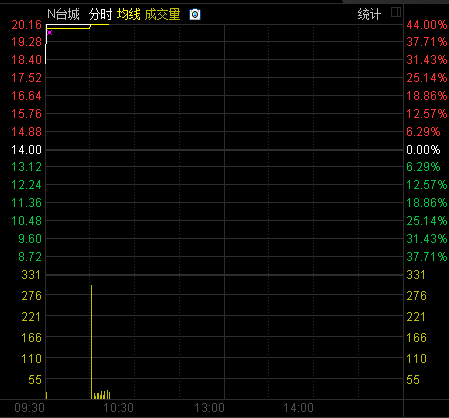Toggle the 成交量 volume indicator
The height and width of the screenshot is (418, 449).
pos(163,14)
